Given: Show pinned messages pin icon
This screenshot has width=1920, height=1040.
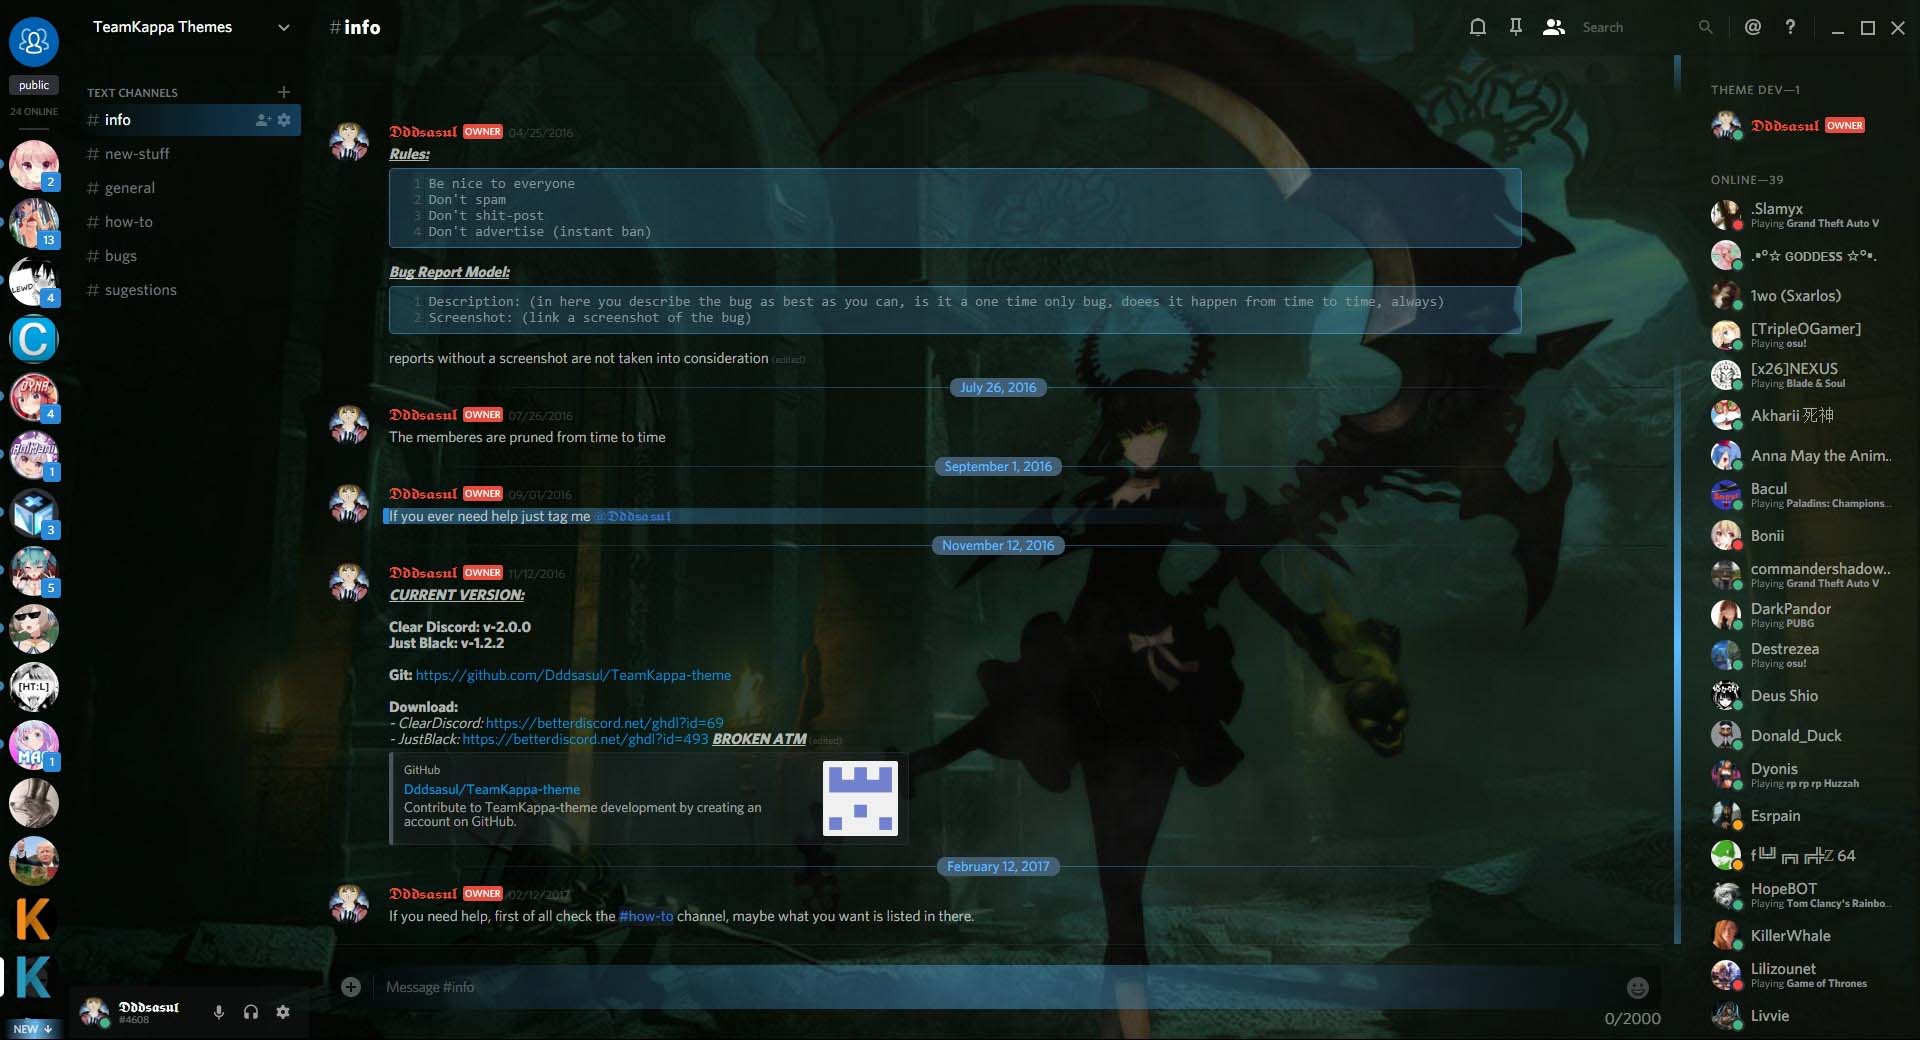Looking at the screenshot, I should click(x=1516, y=27).
